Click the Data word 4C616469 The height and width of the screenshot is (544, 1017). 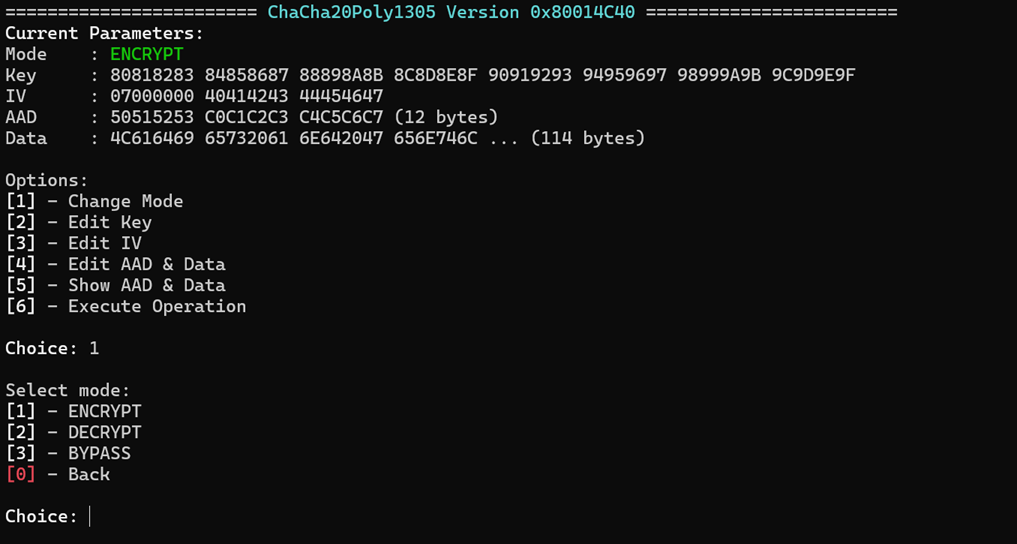[152, 138]
